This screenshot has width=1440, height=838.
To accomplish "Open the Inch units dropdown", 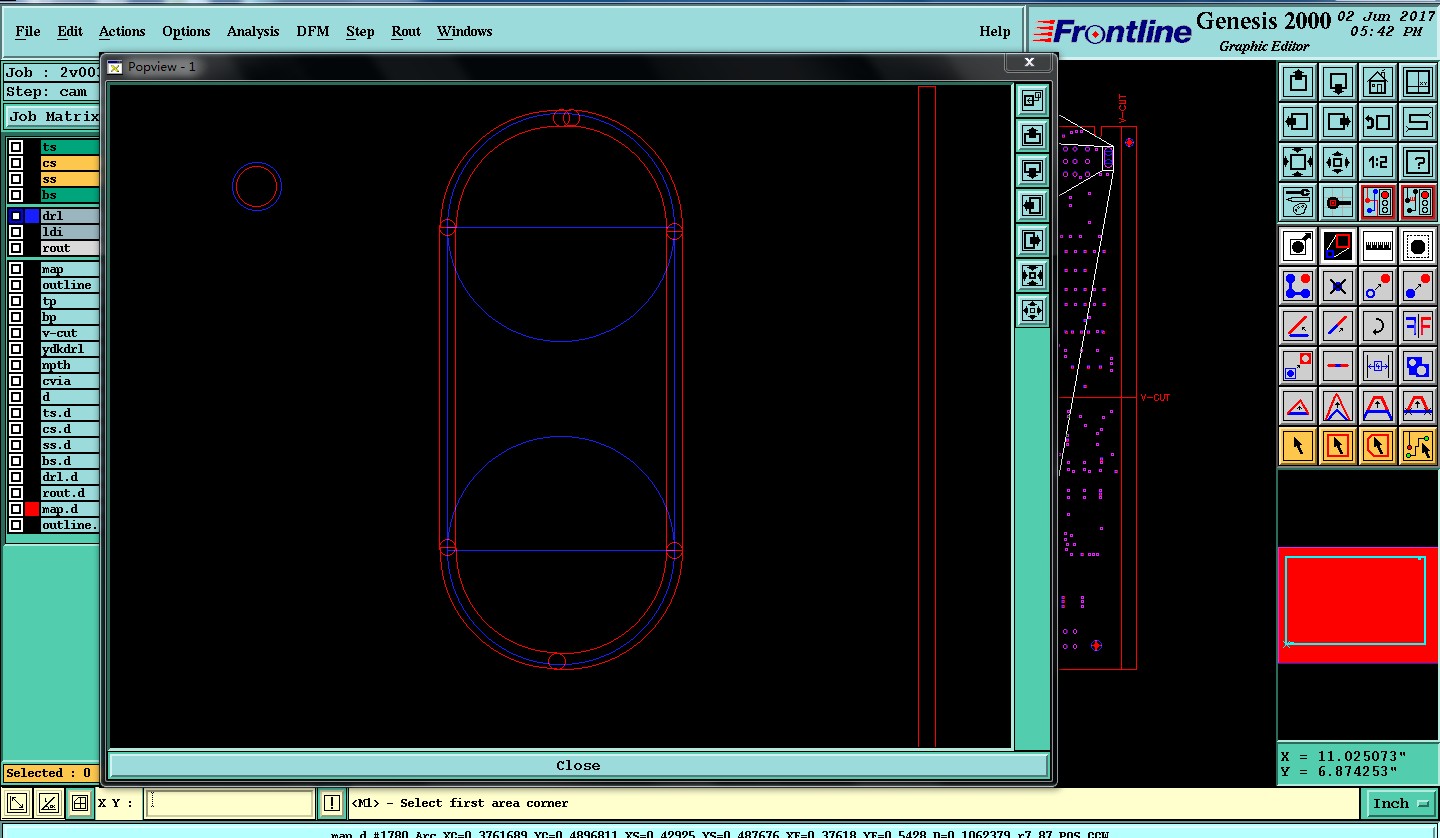I will (x=1398, y=803).
